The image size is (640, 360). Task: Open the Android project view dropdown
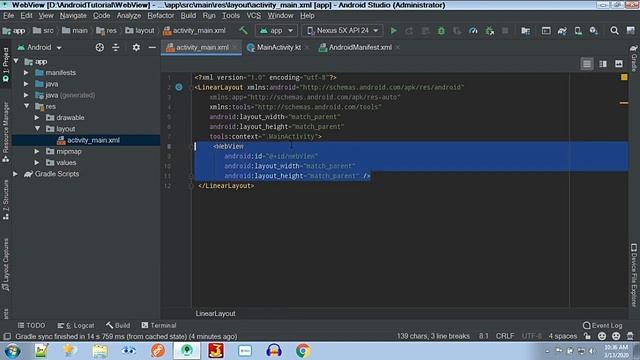click(x=39, y=47)
